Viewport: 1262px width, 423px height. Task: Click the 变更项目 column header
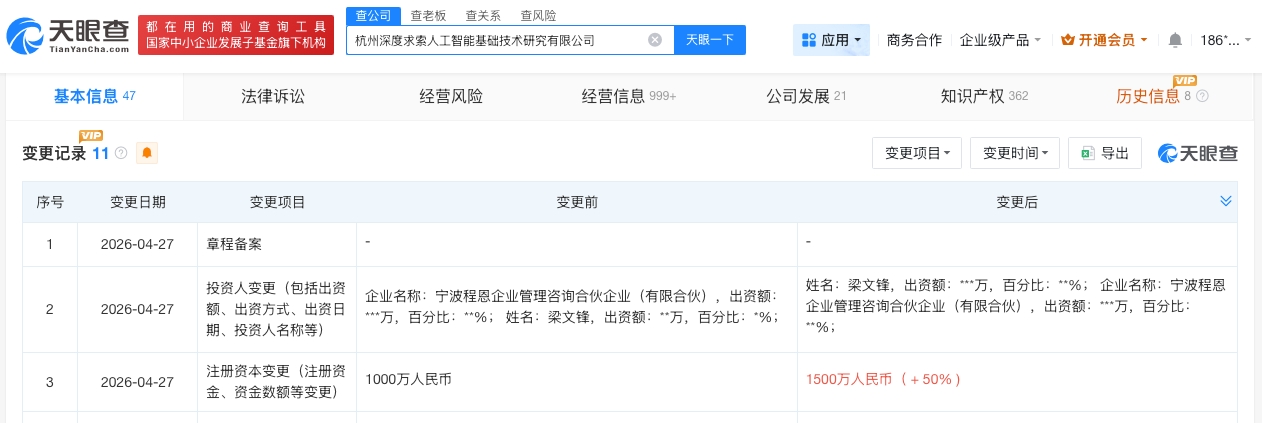tap(277, 202)
